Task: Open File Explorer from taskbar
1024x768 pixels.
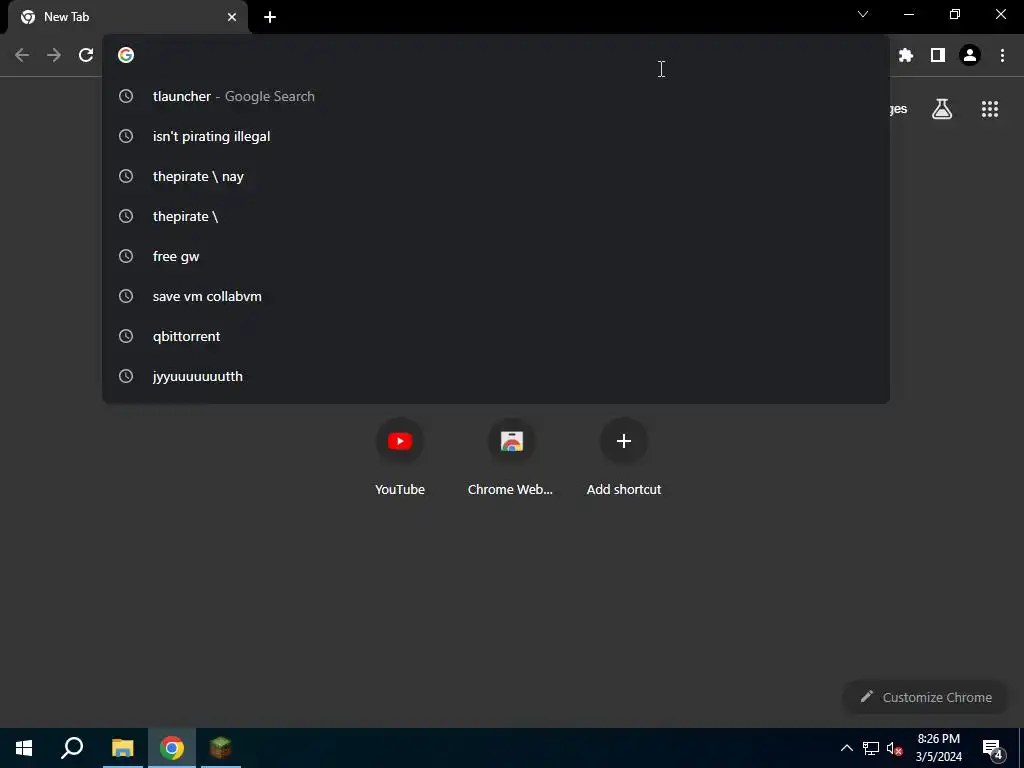Action: [122, 748]
